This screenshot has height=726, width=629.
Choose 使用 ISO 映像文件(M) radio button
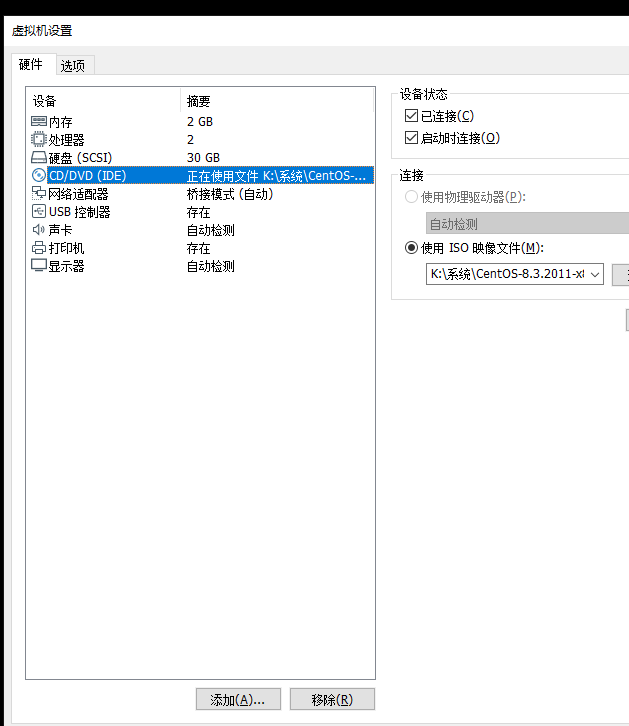(x=411, y=248)
